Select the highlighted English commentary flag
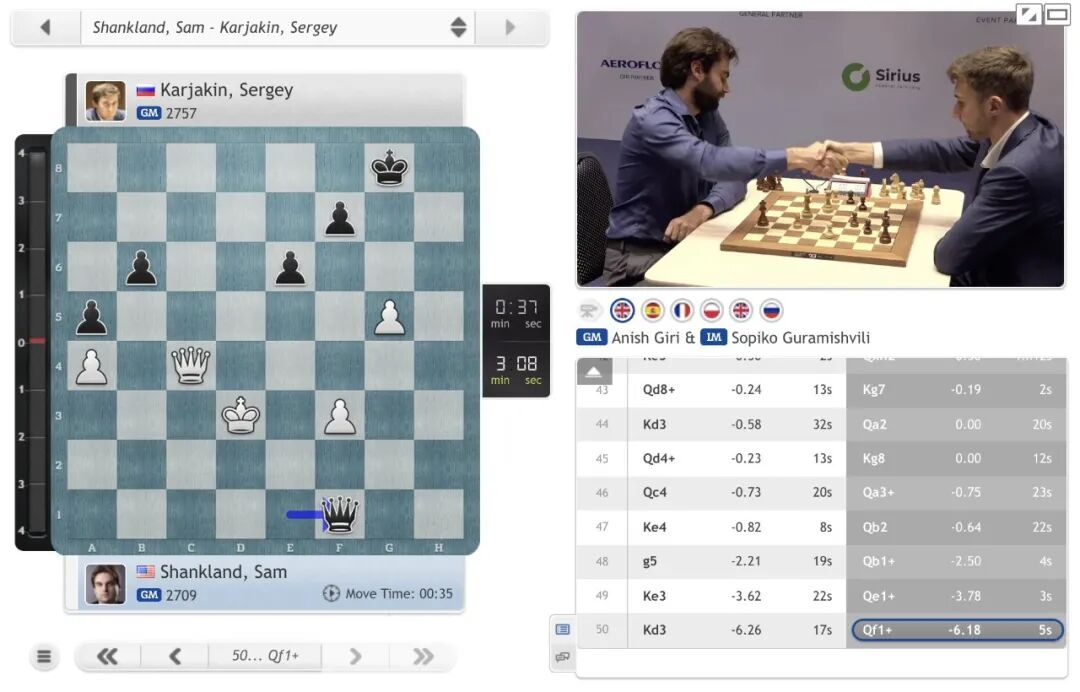Screen dimensions: 1080x692 622,311
